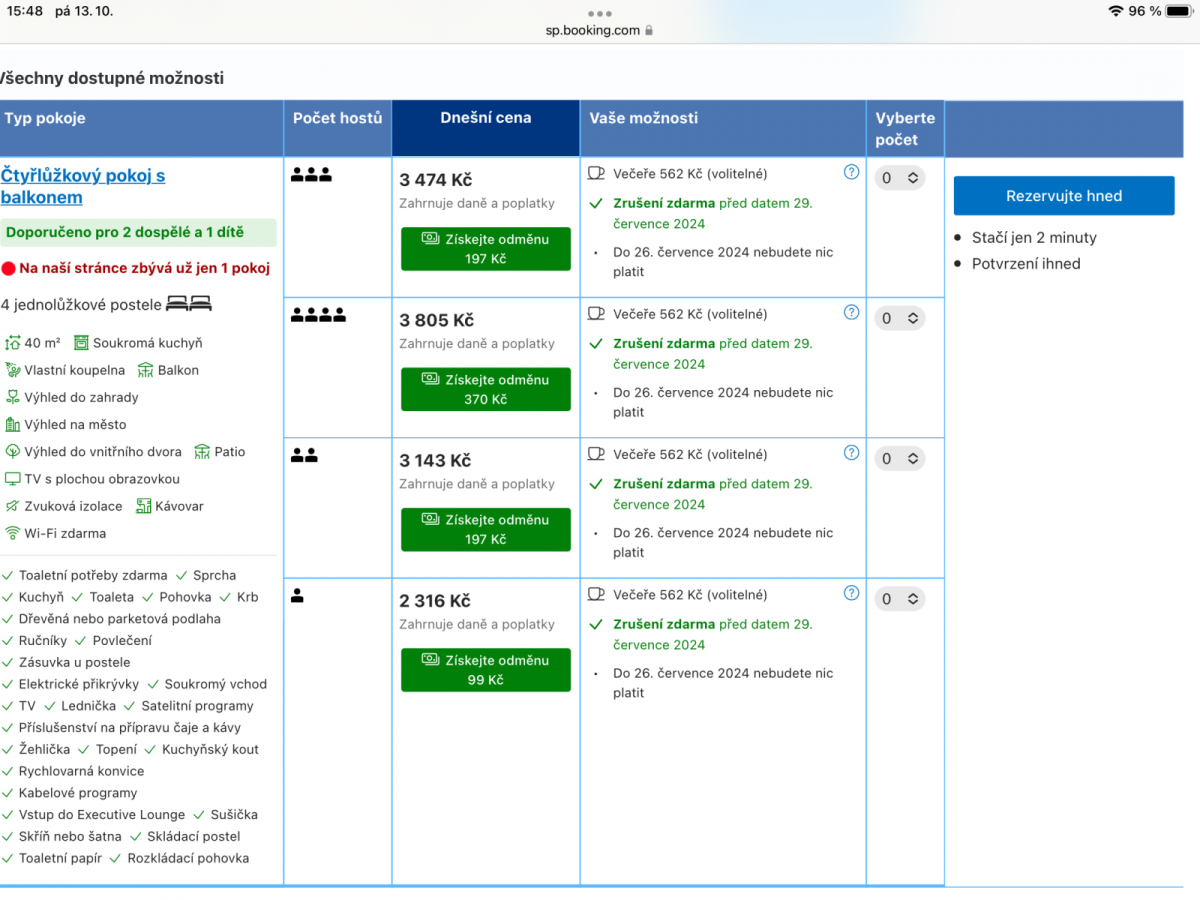Tap the sp.booking.com address bar

point(599,30)
